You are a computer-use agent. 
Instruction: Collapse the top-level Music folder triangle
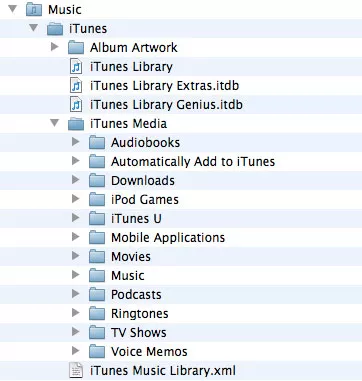pyautogui.click(x=13, y=9)
